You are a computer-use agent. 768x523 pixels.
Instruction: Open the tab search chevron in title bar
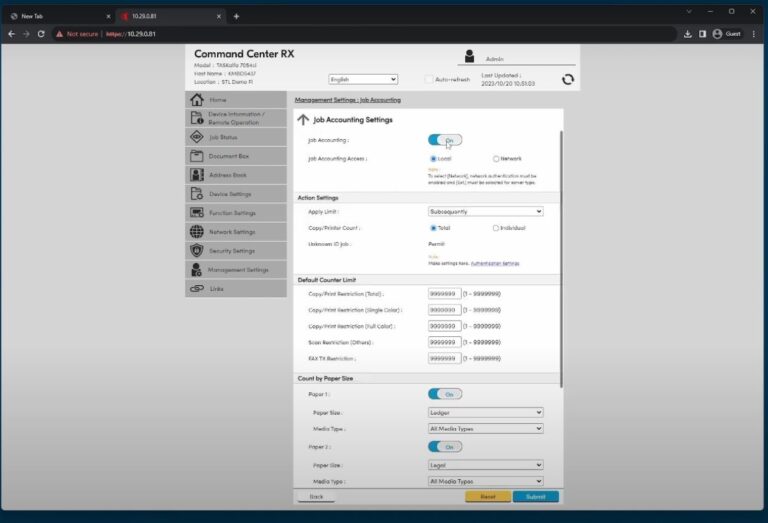[689, 11]
